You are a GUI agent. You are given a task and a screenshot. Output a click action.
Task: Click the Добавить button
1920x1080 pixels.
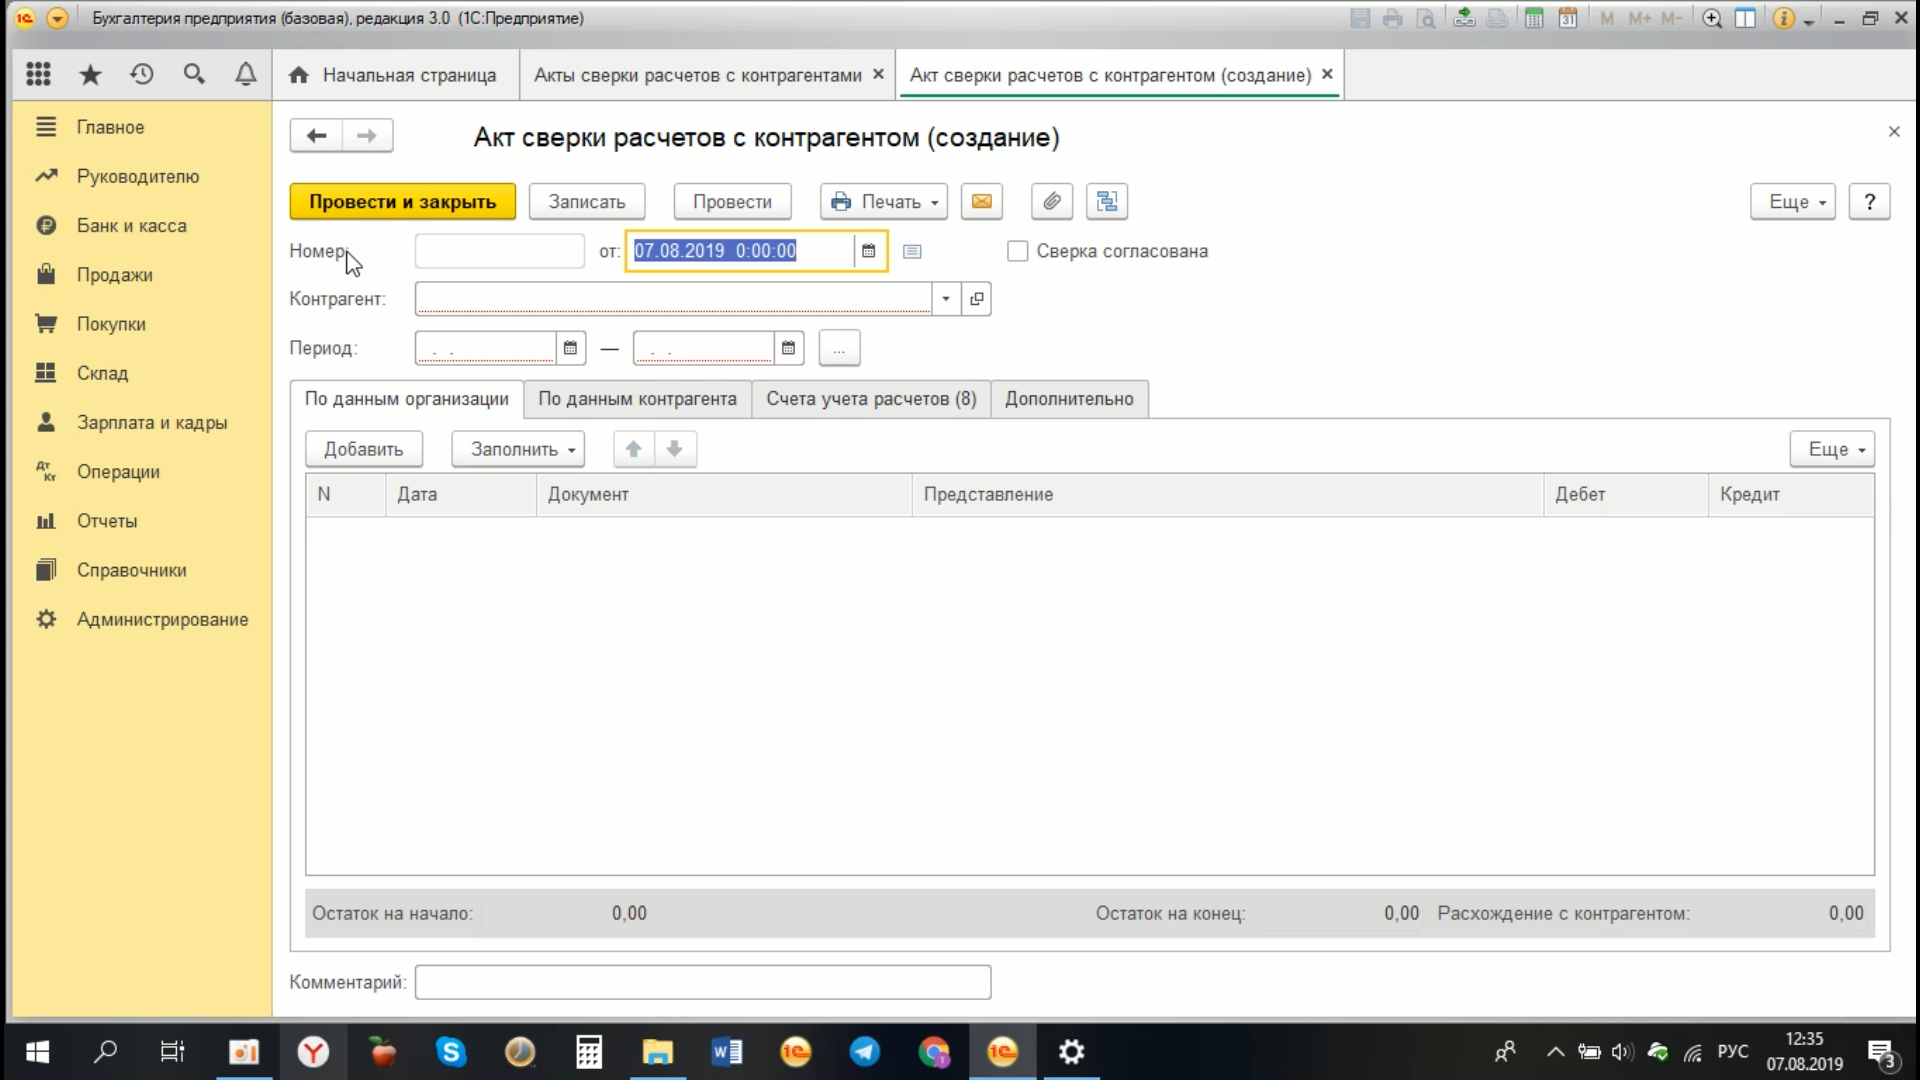pyautogui.click(x=363, y=449)
